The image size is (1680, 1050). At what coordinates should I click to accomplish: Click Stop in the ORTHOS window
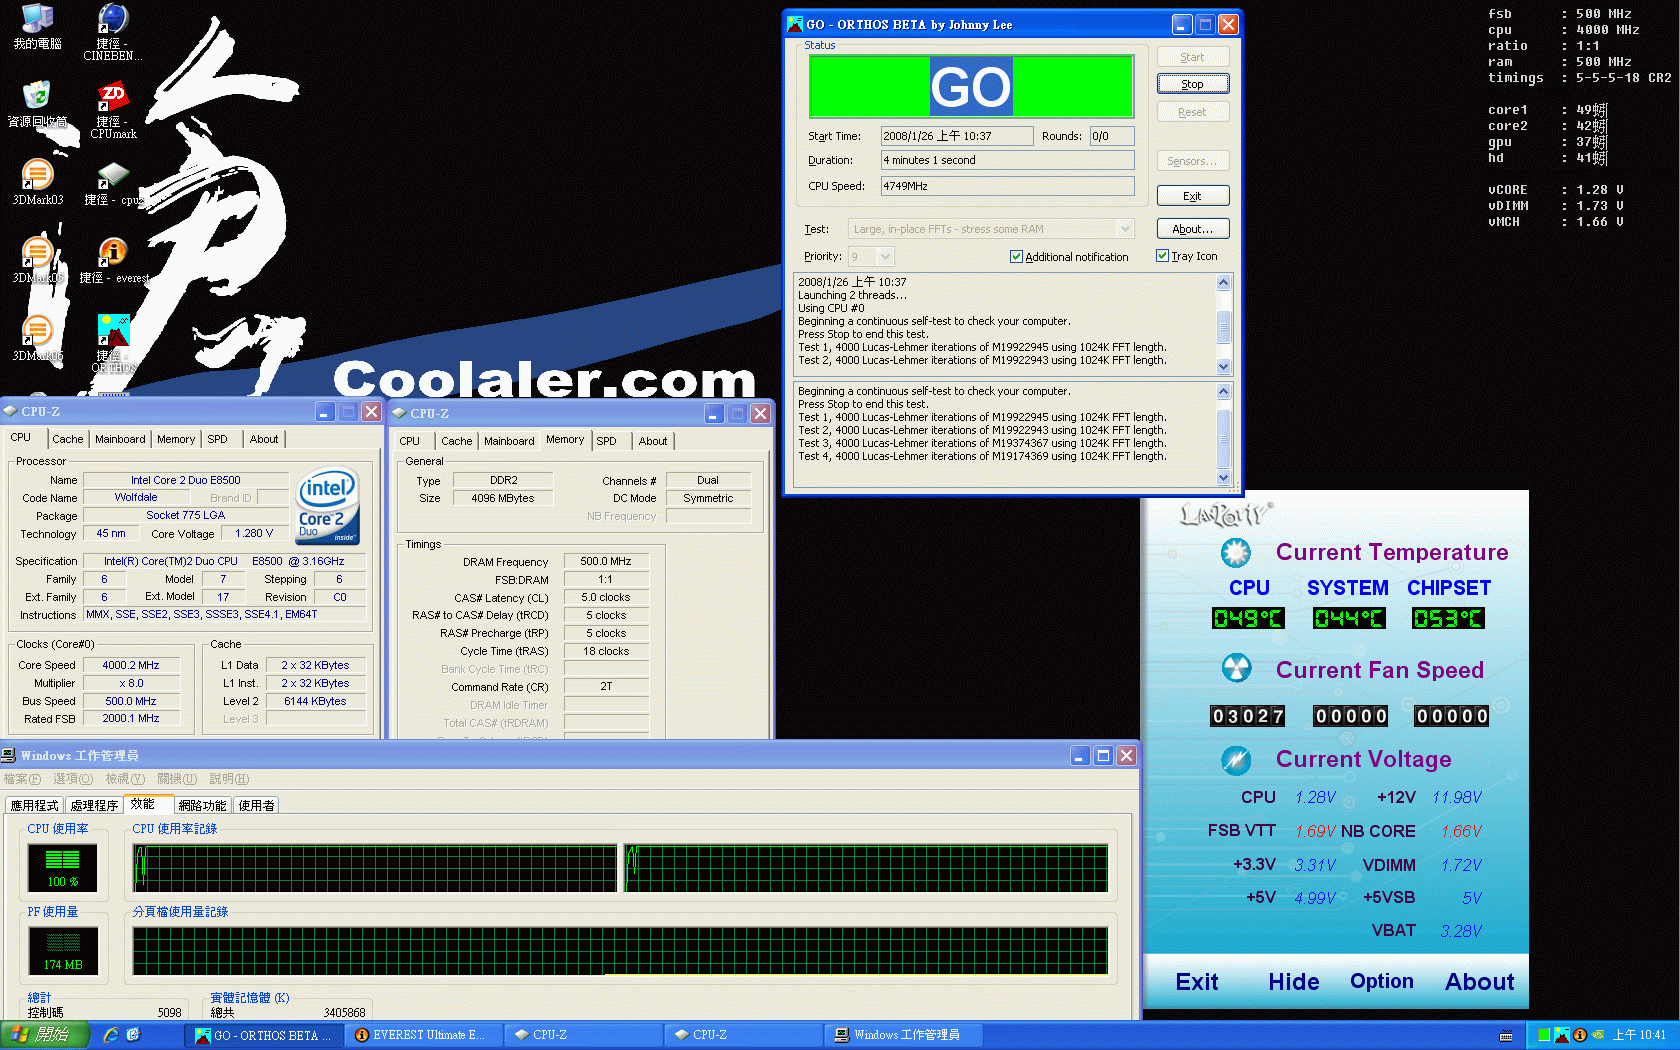(x=1193, y=84)
